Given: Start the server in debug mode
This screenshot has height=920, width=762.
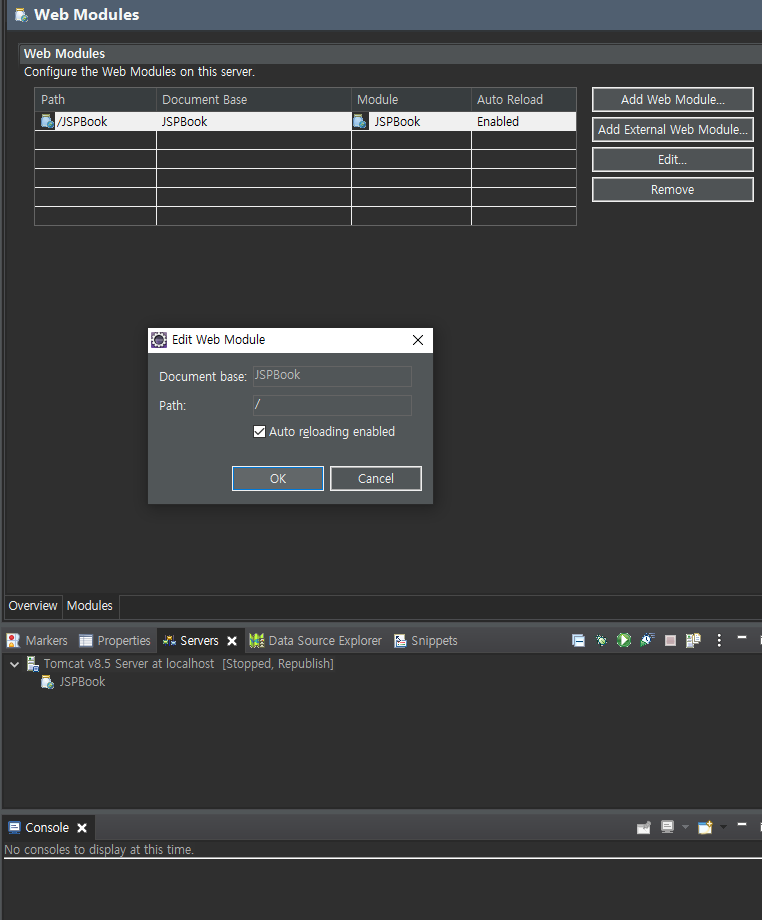Looking at the screenshot, I should coord(601,640).
